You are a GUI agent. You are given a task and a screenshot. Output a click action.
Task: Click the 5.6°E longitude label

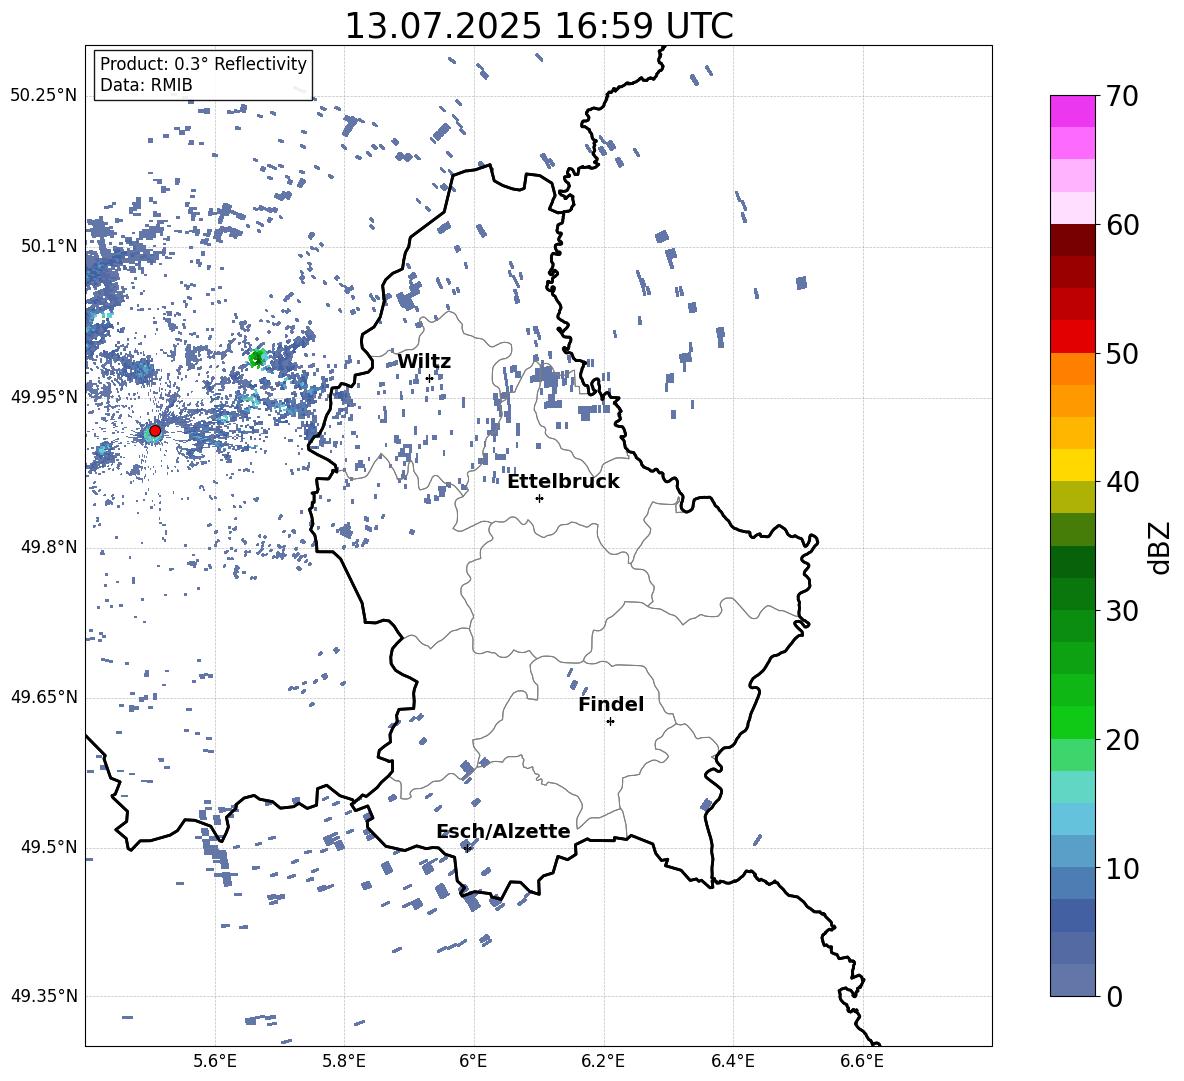click(x=215, y=1062)
